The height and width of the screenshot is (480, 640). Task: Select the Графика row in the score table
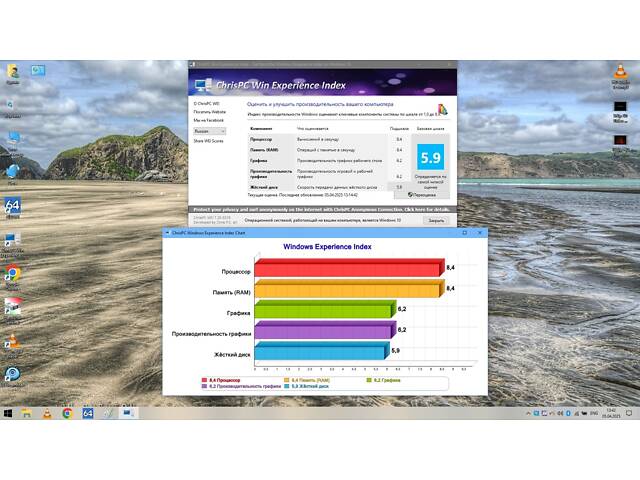click(x=329, y=160)
